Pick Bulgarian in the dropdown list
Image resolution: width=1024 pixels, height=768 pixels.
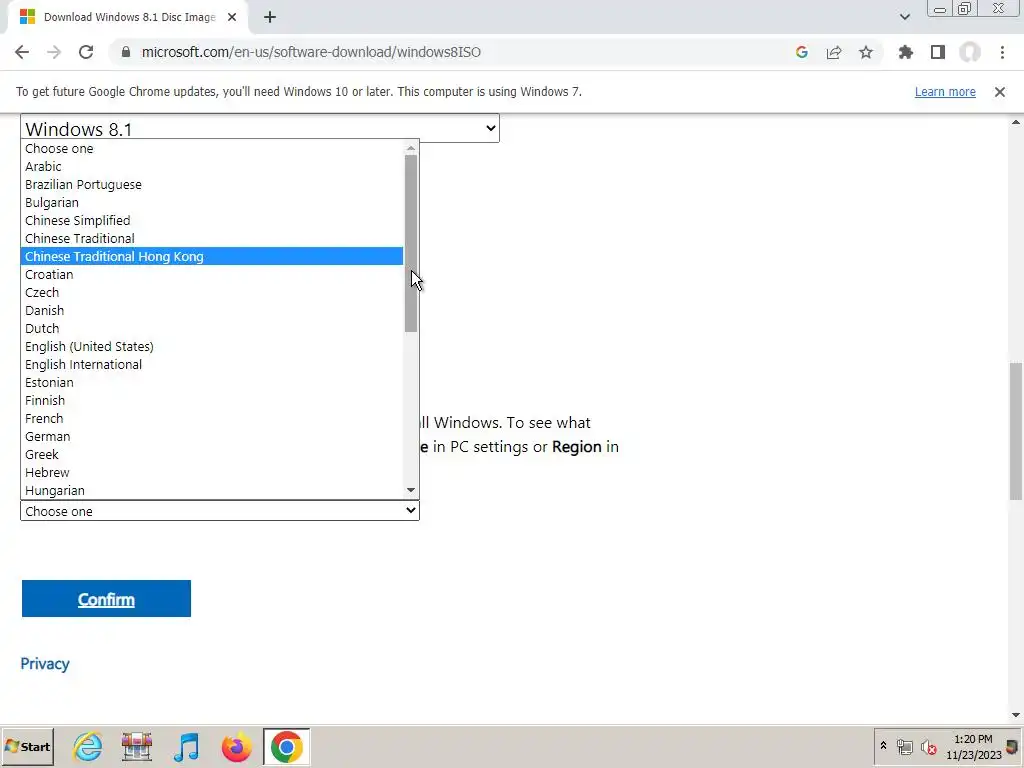tap(212, 202)
